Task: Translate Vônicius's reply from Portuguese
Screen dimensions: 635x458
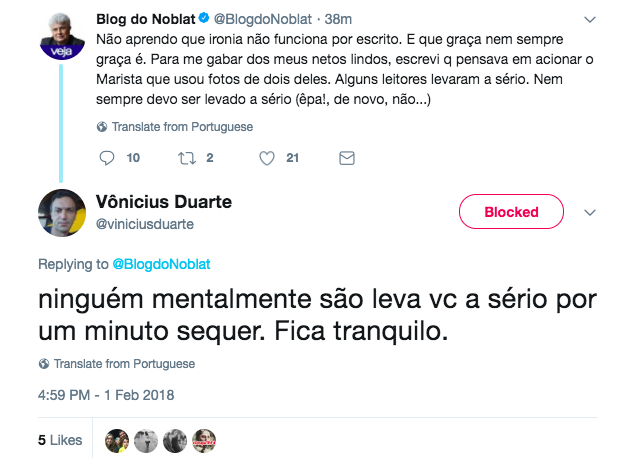Action: [124, 364]
